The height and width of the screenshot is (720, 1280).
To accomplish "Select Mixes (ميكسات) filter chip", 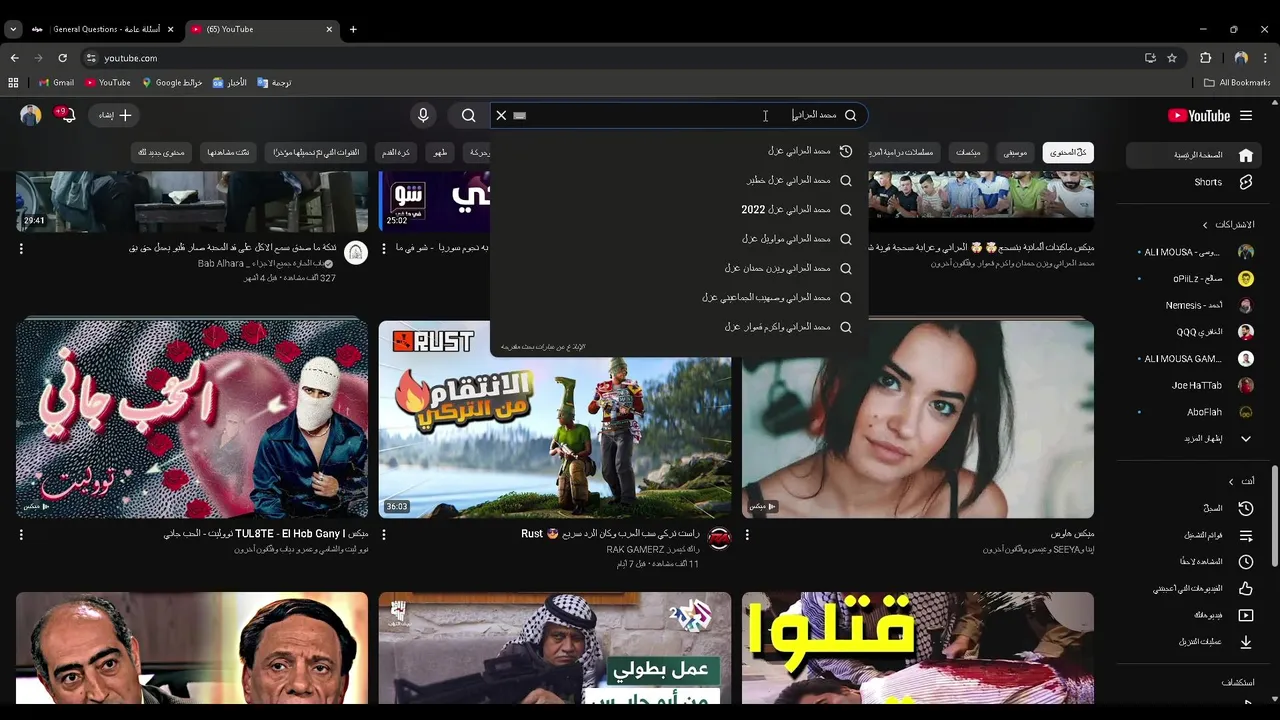I will point(968,152).
